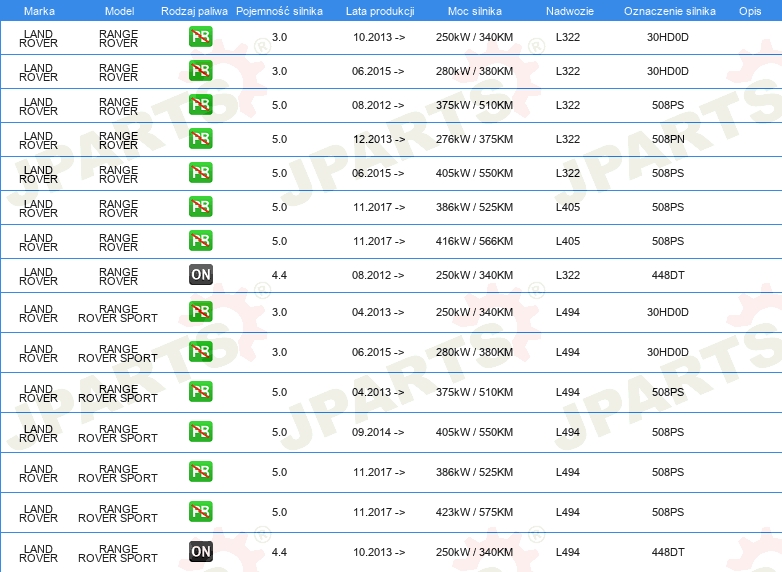Screen dimensions: 782x572
Task: Click the petrol icon in the 09.2014 row
Action: 200,431
